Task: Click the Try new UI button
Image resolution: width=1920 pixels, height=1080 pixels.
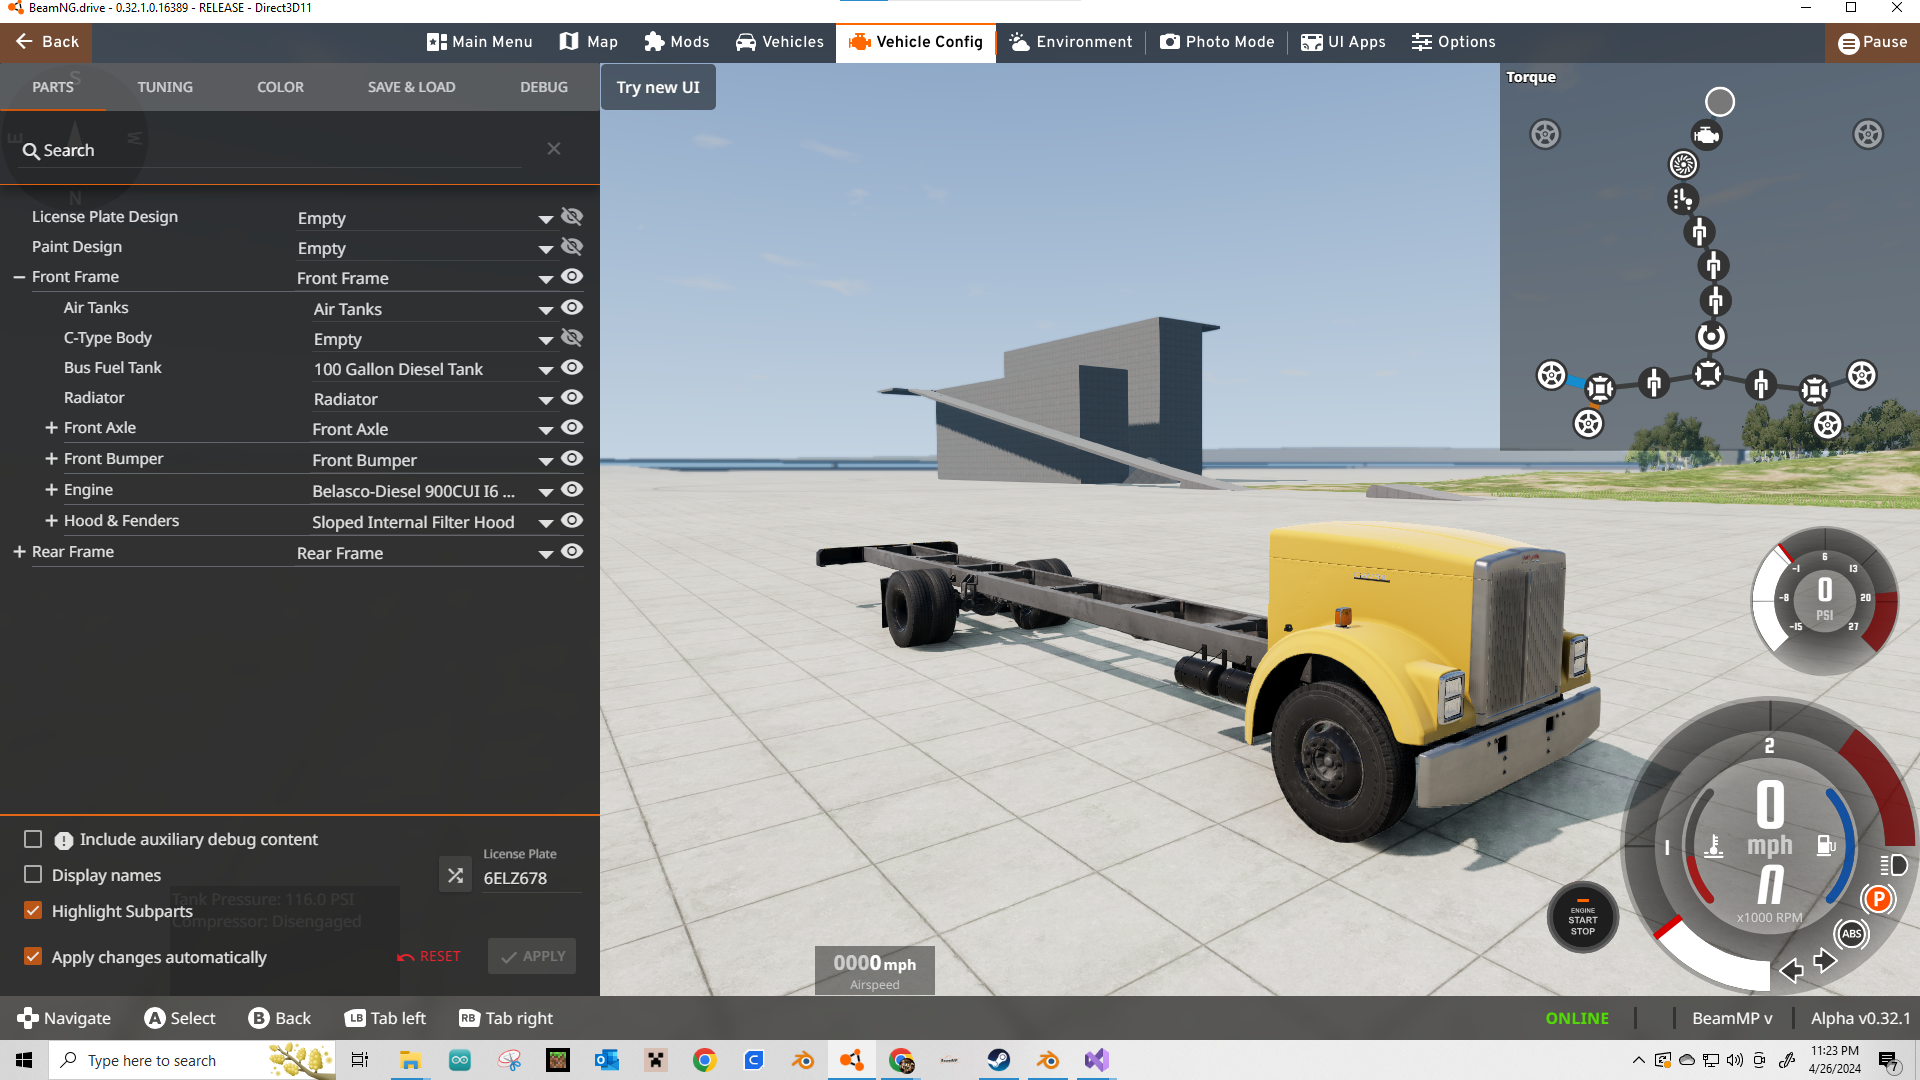Action: coord(658,87)
